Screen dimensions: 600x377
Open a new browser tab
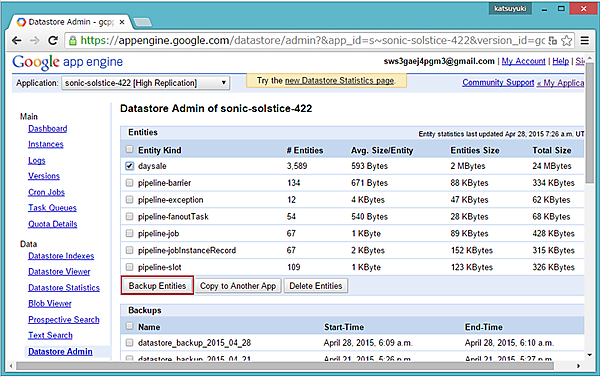tap(142, 23)
